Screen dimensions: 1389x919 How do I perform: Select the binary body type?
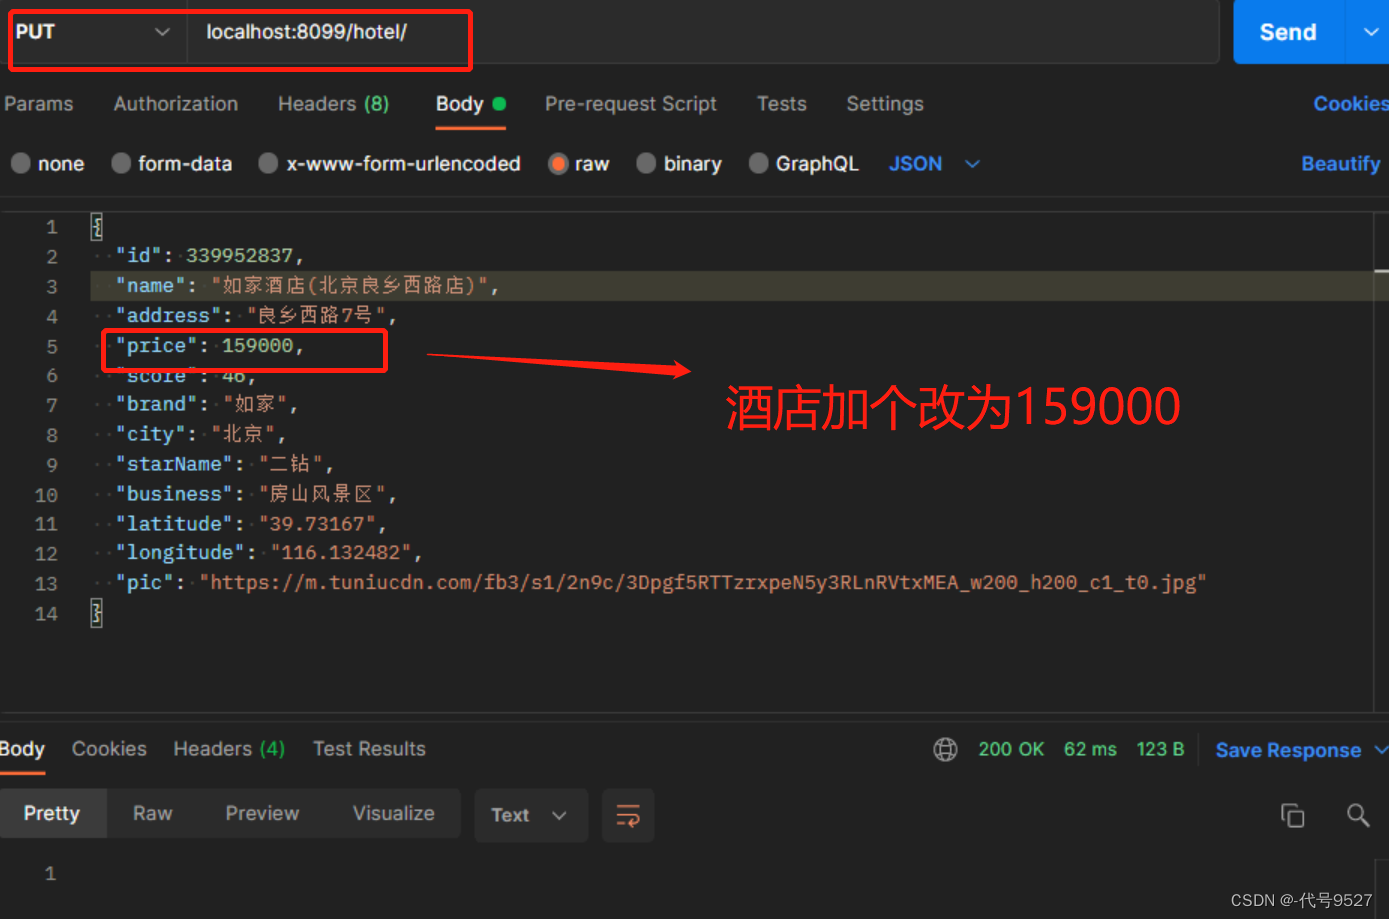(679, 164)
